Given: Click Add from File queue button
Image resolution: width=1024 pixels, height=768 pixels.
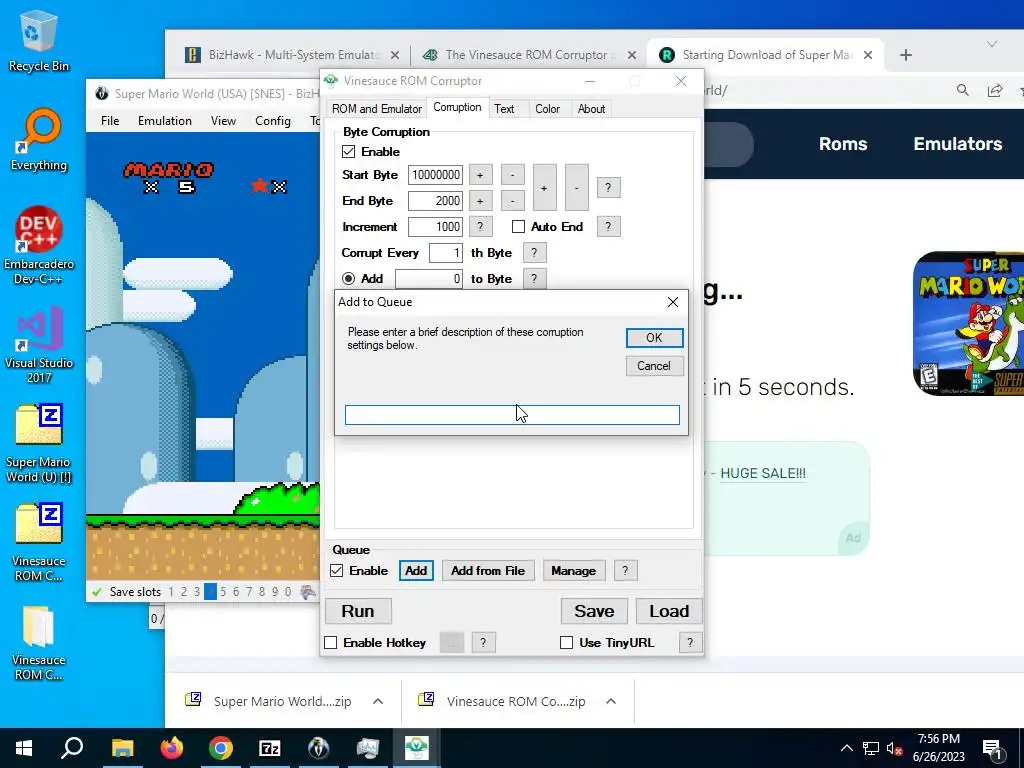Looking at the screenshot, I should tap(488, 571).
